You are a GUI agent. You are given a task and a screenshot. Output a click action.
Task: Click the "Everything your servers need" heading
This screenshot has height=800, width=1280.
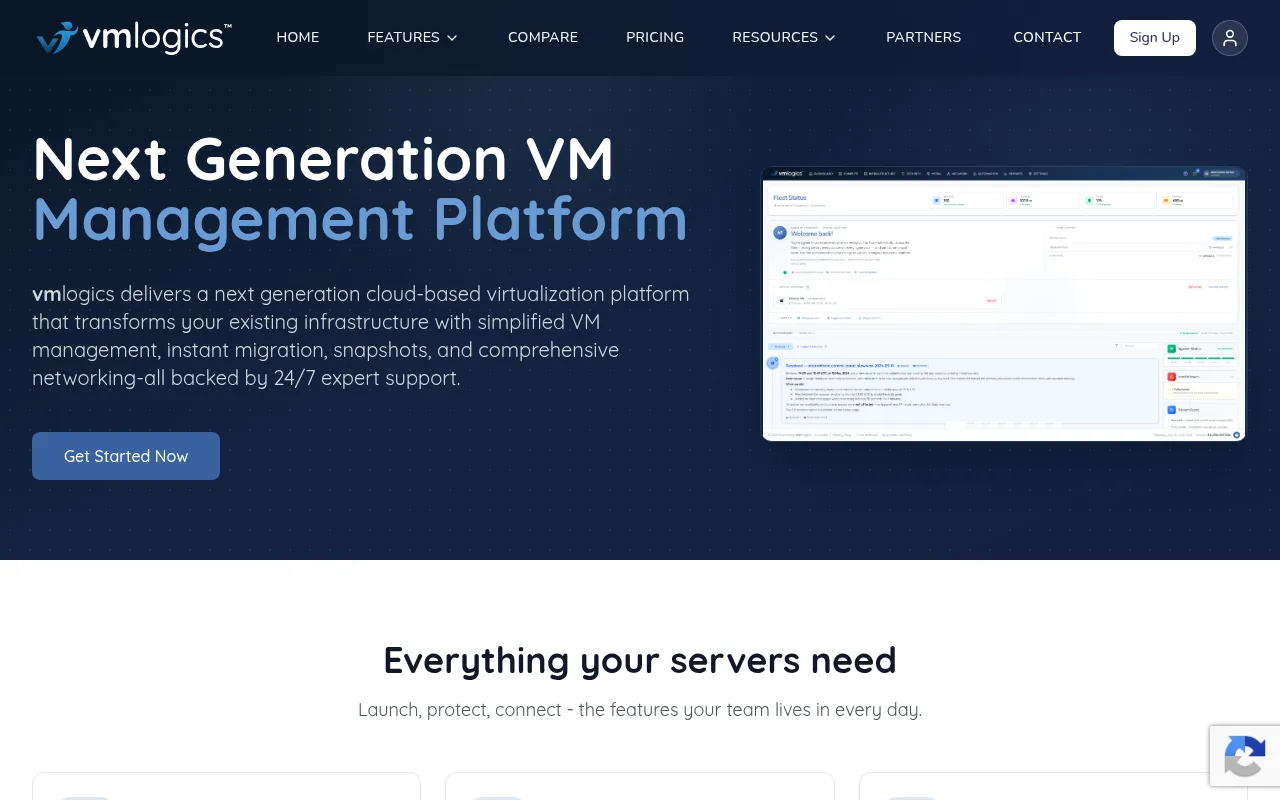640,660
